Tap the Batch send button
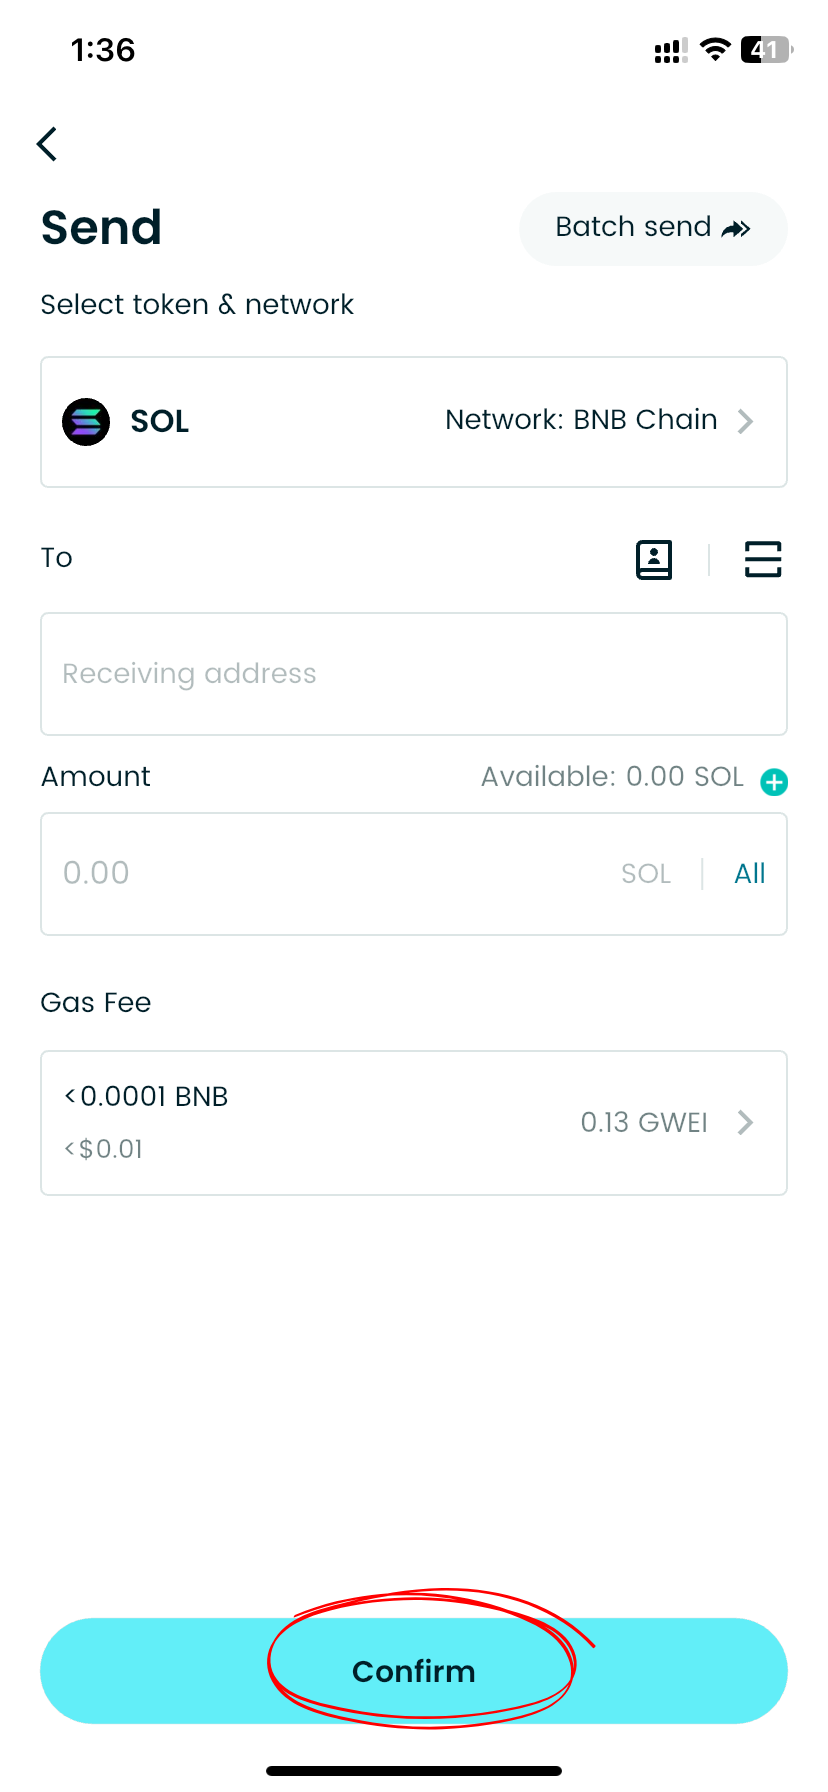 (x=653, y=228)
